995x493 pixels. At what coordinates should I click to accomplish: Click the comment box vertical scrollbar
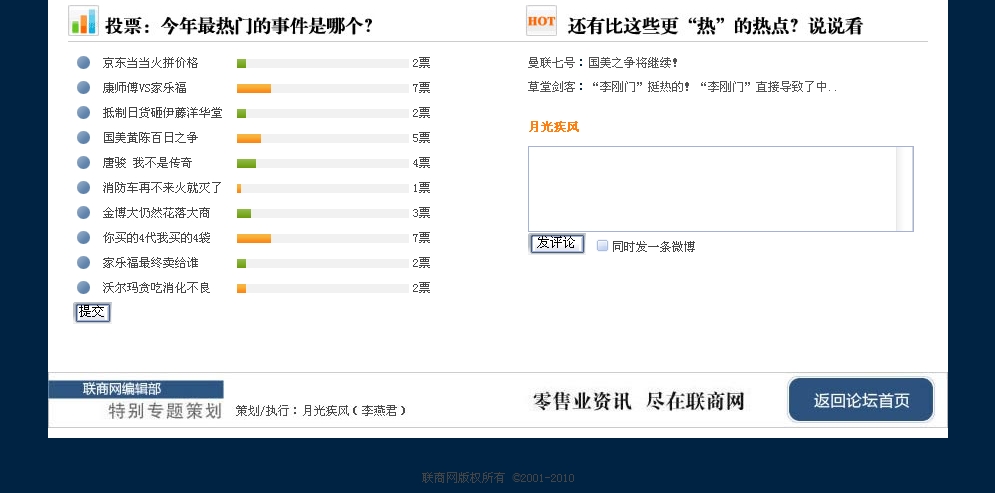coord(904,189)
